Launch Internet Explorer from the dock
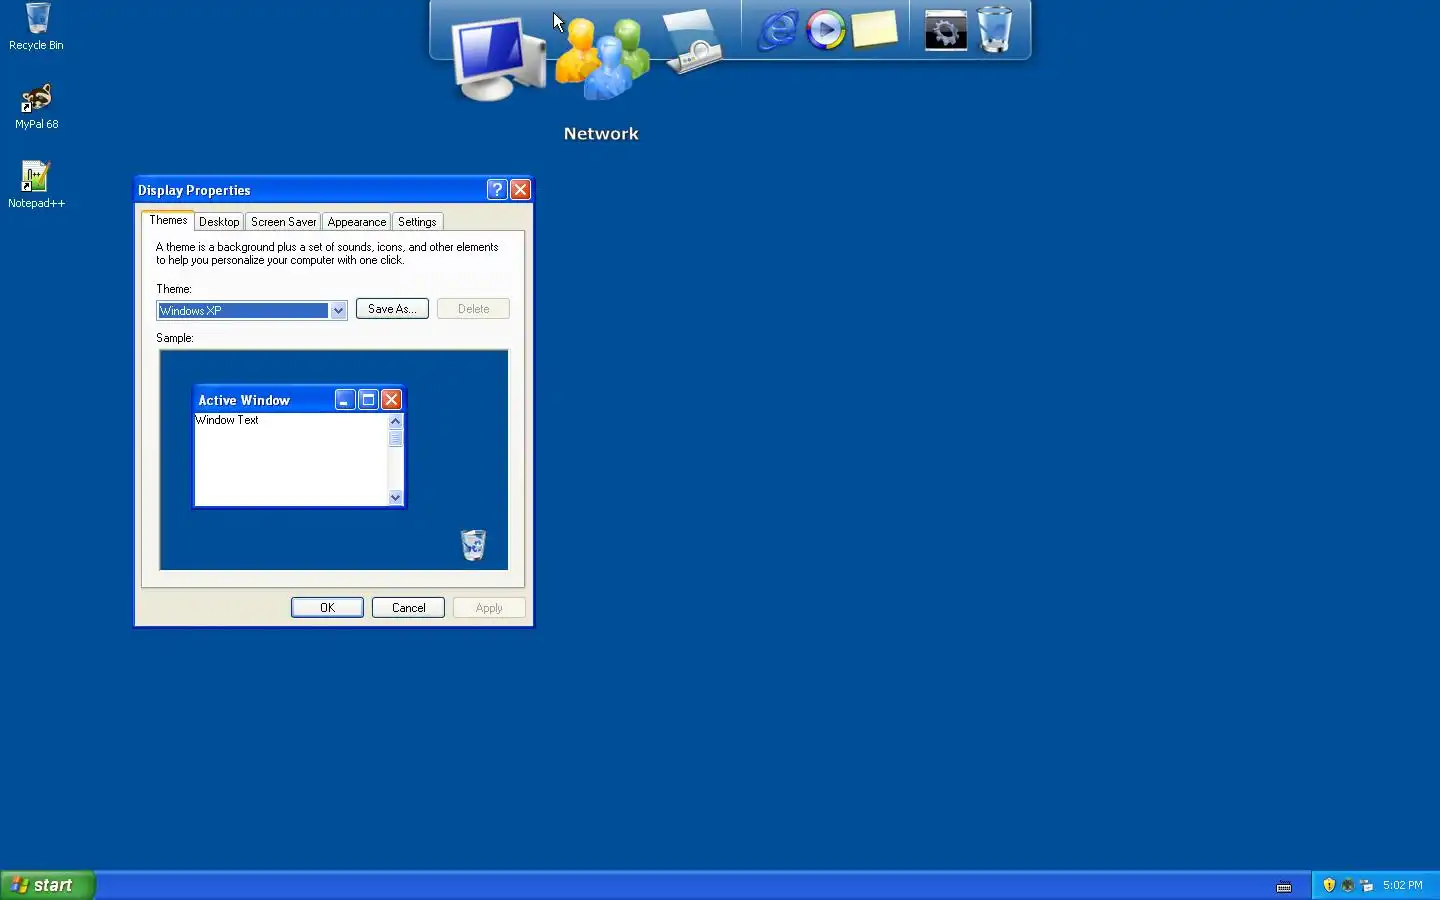Viewport: 1440px width, 900px height. [x=777, y=30]
